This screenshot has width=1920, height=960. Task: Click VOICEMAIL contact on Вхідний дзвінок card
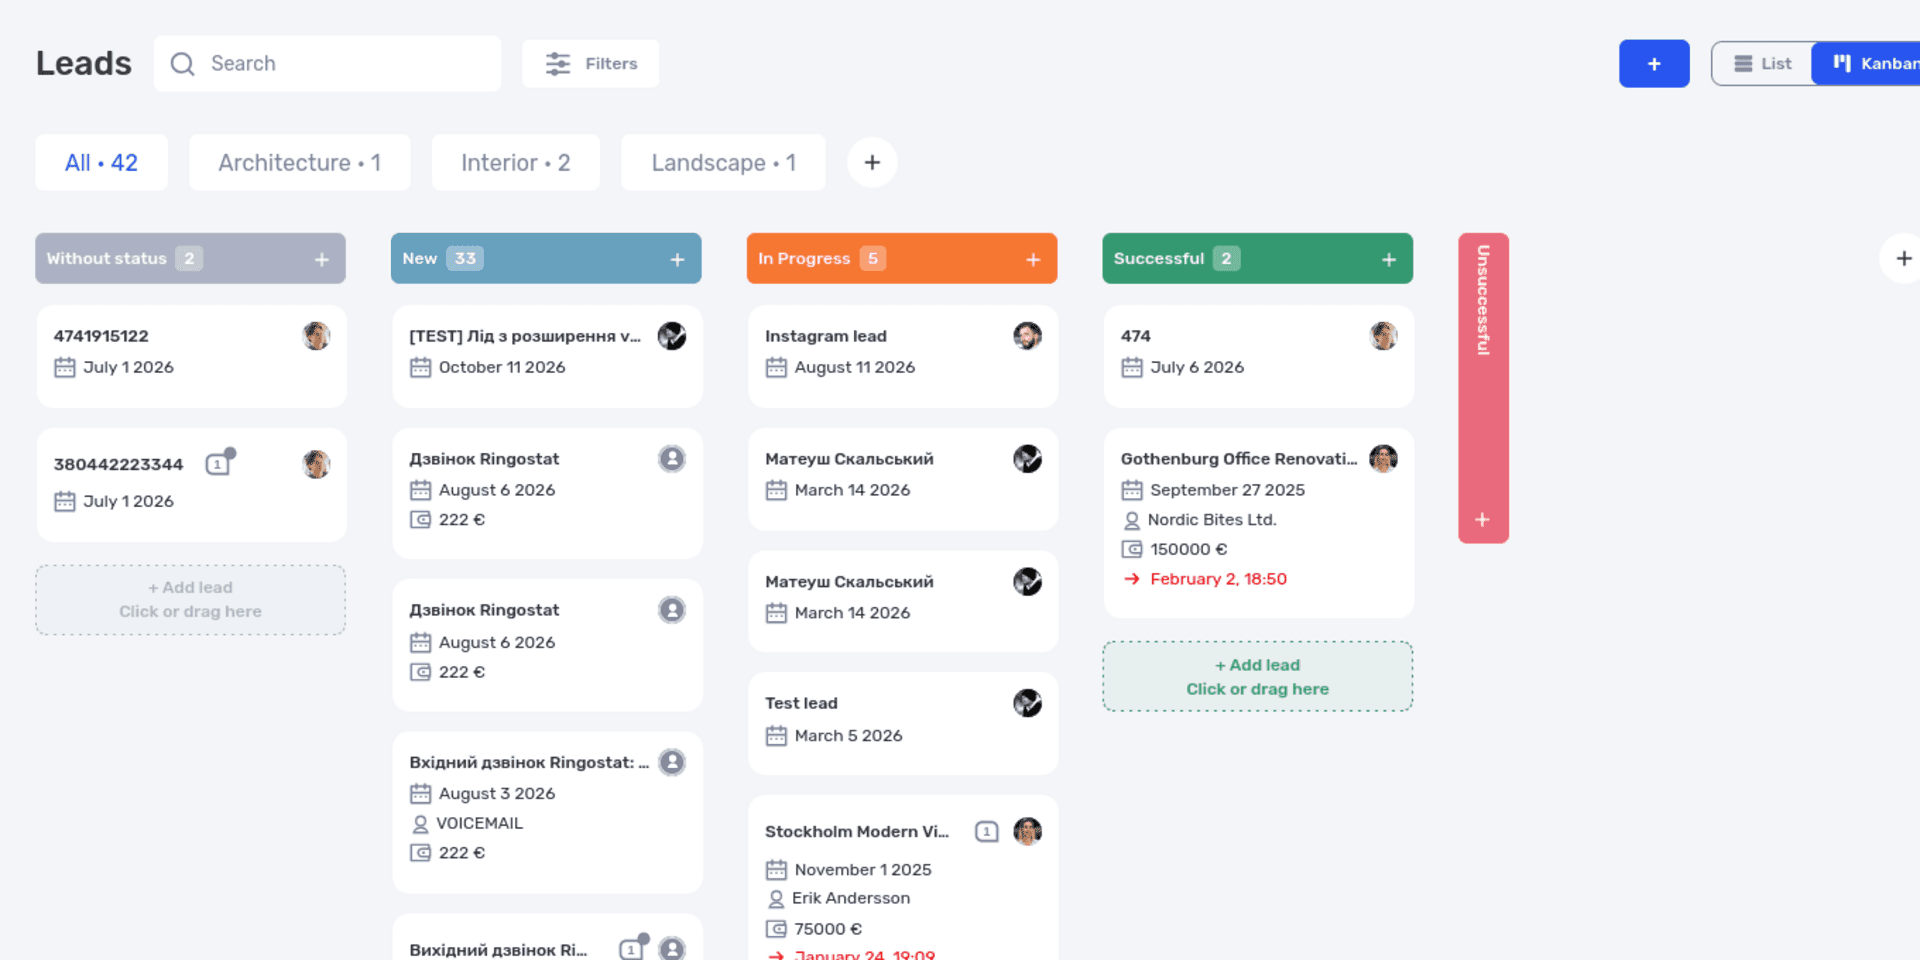[479, 823]
